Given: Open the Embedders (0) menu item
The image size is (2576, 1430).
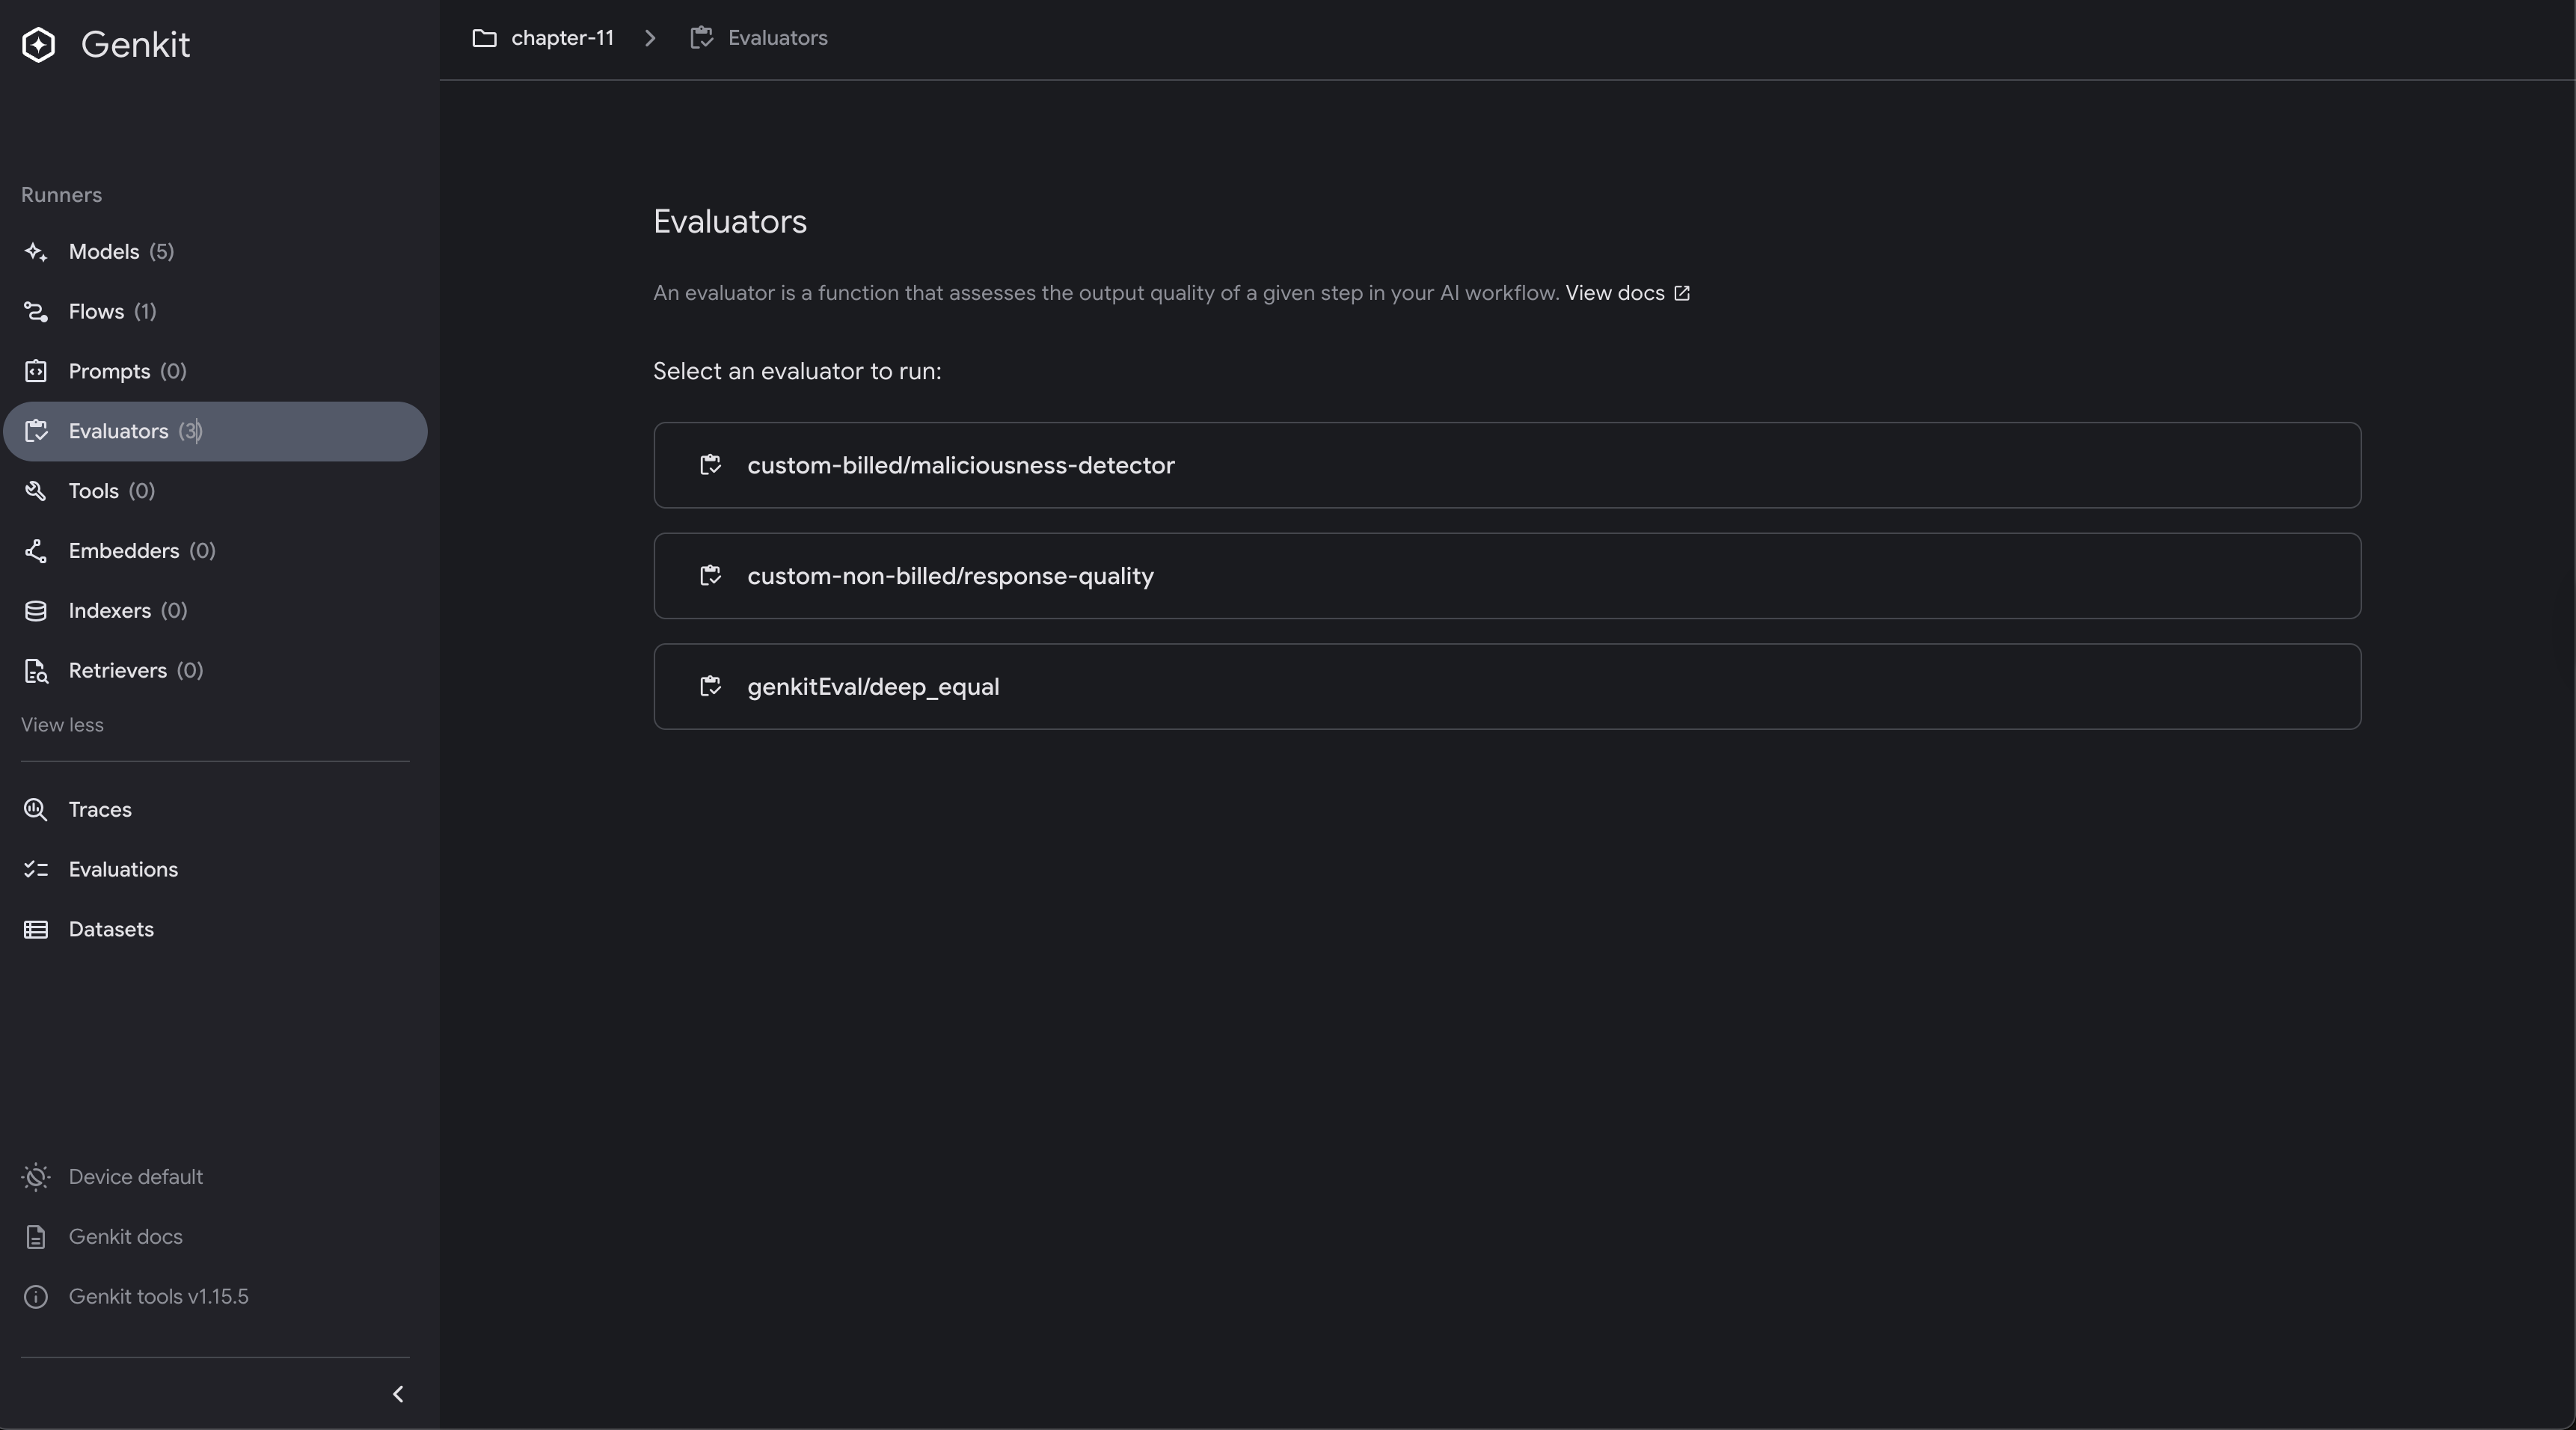Looking at the screenshot, I should tap(215, 551).
